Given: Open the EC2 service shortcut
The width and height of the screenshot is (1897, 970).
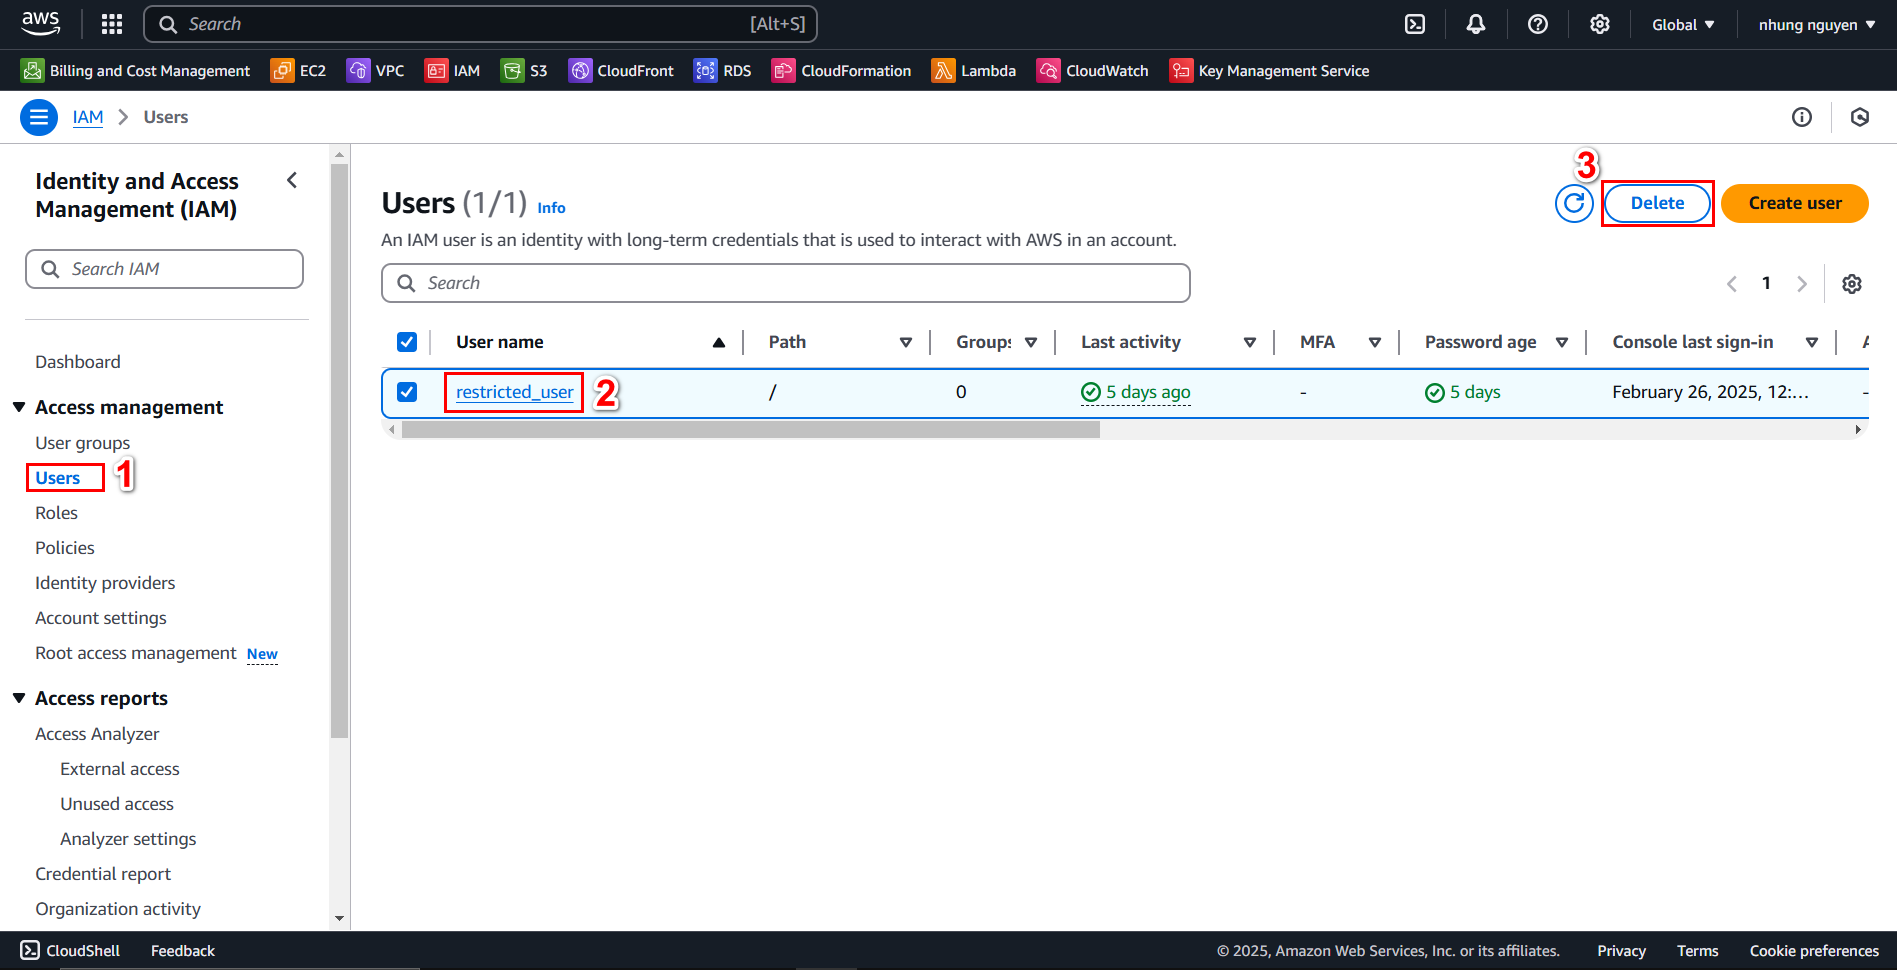Looking at the screenshot, I should click(299, 71).
